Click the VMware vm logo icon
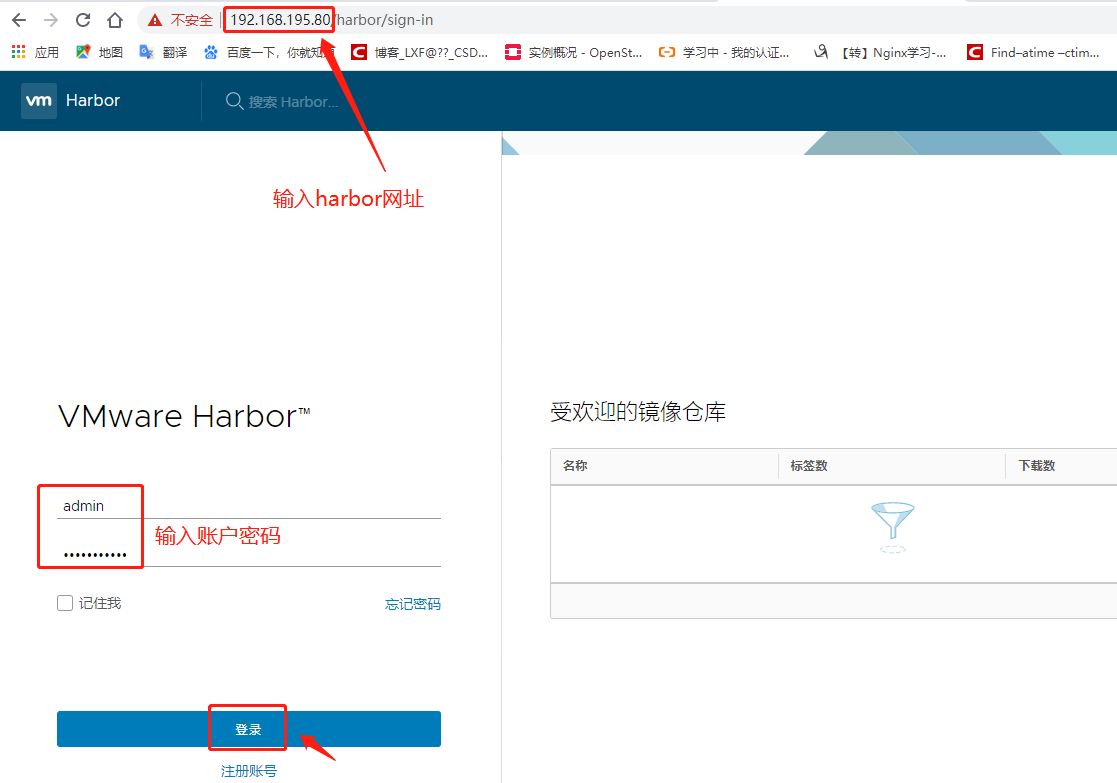Image resolution: width=1117 pixels, height=783 pixels. tap(39, 101)
